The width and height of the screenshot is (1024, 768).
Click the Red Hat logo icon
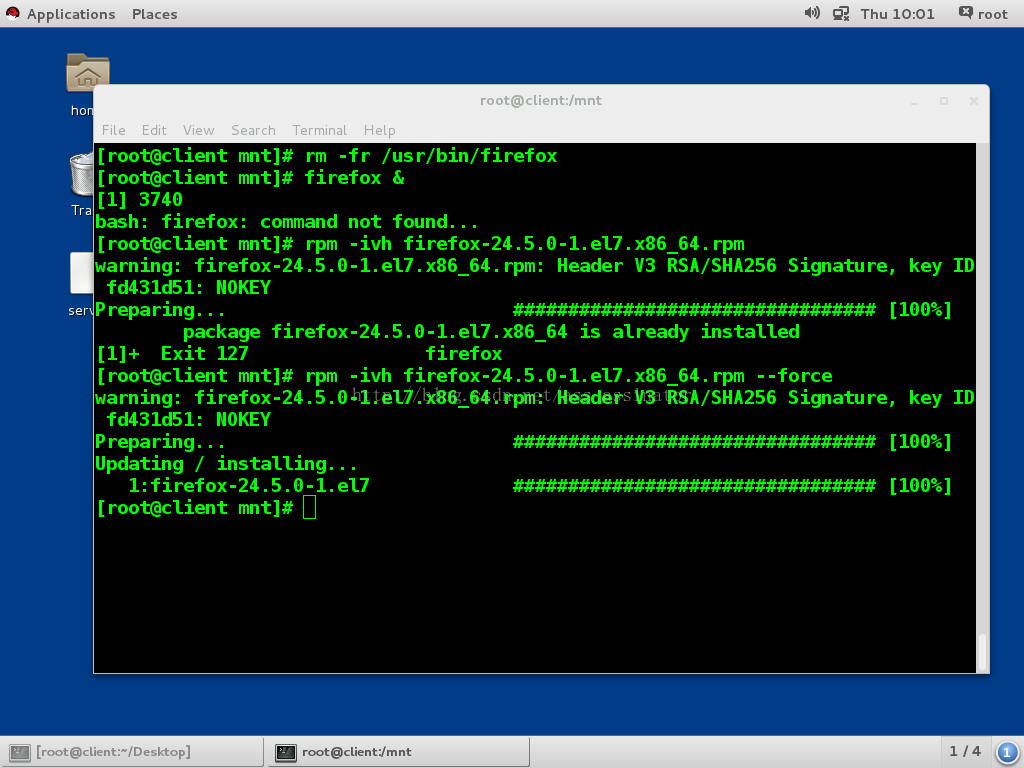coord(12,14)
